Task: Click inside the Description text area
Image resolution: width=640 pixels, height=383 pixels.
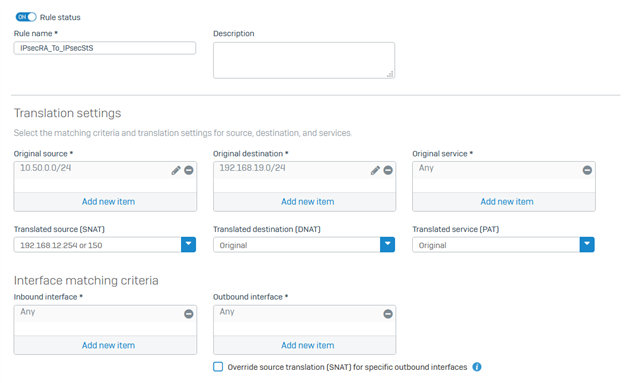Action: coord(304,60)
